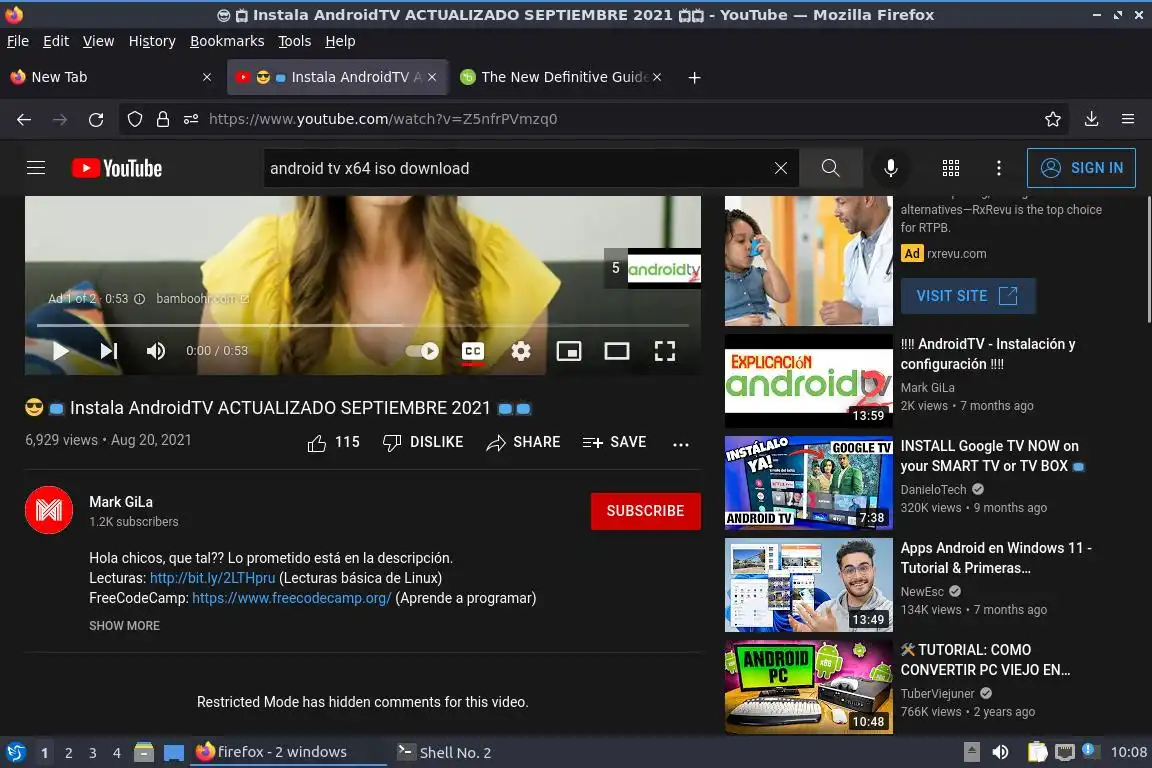Open the File menu
The height and width of the screenshot is (768, 1152).
(18, 41)
